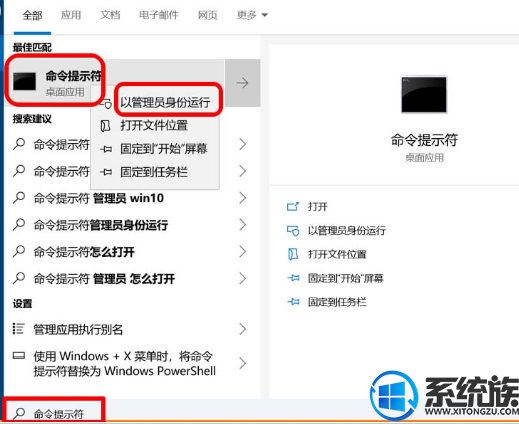Expand chevron for 命令提示符怎么打开 suggestion
This screenshot has height=424, width=519.
(243, 252)
